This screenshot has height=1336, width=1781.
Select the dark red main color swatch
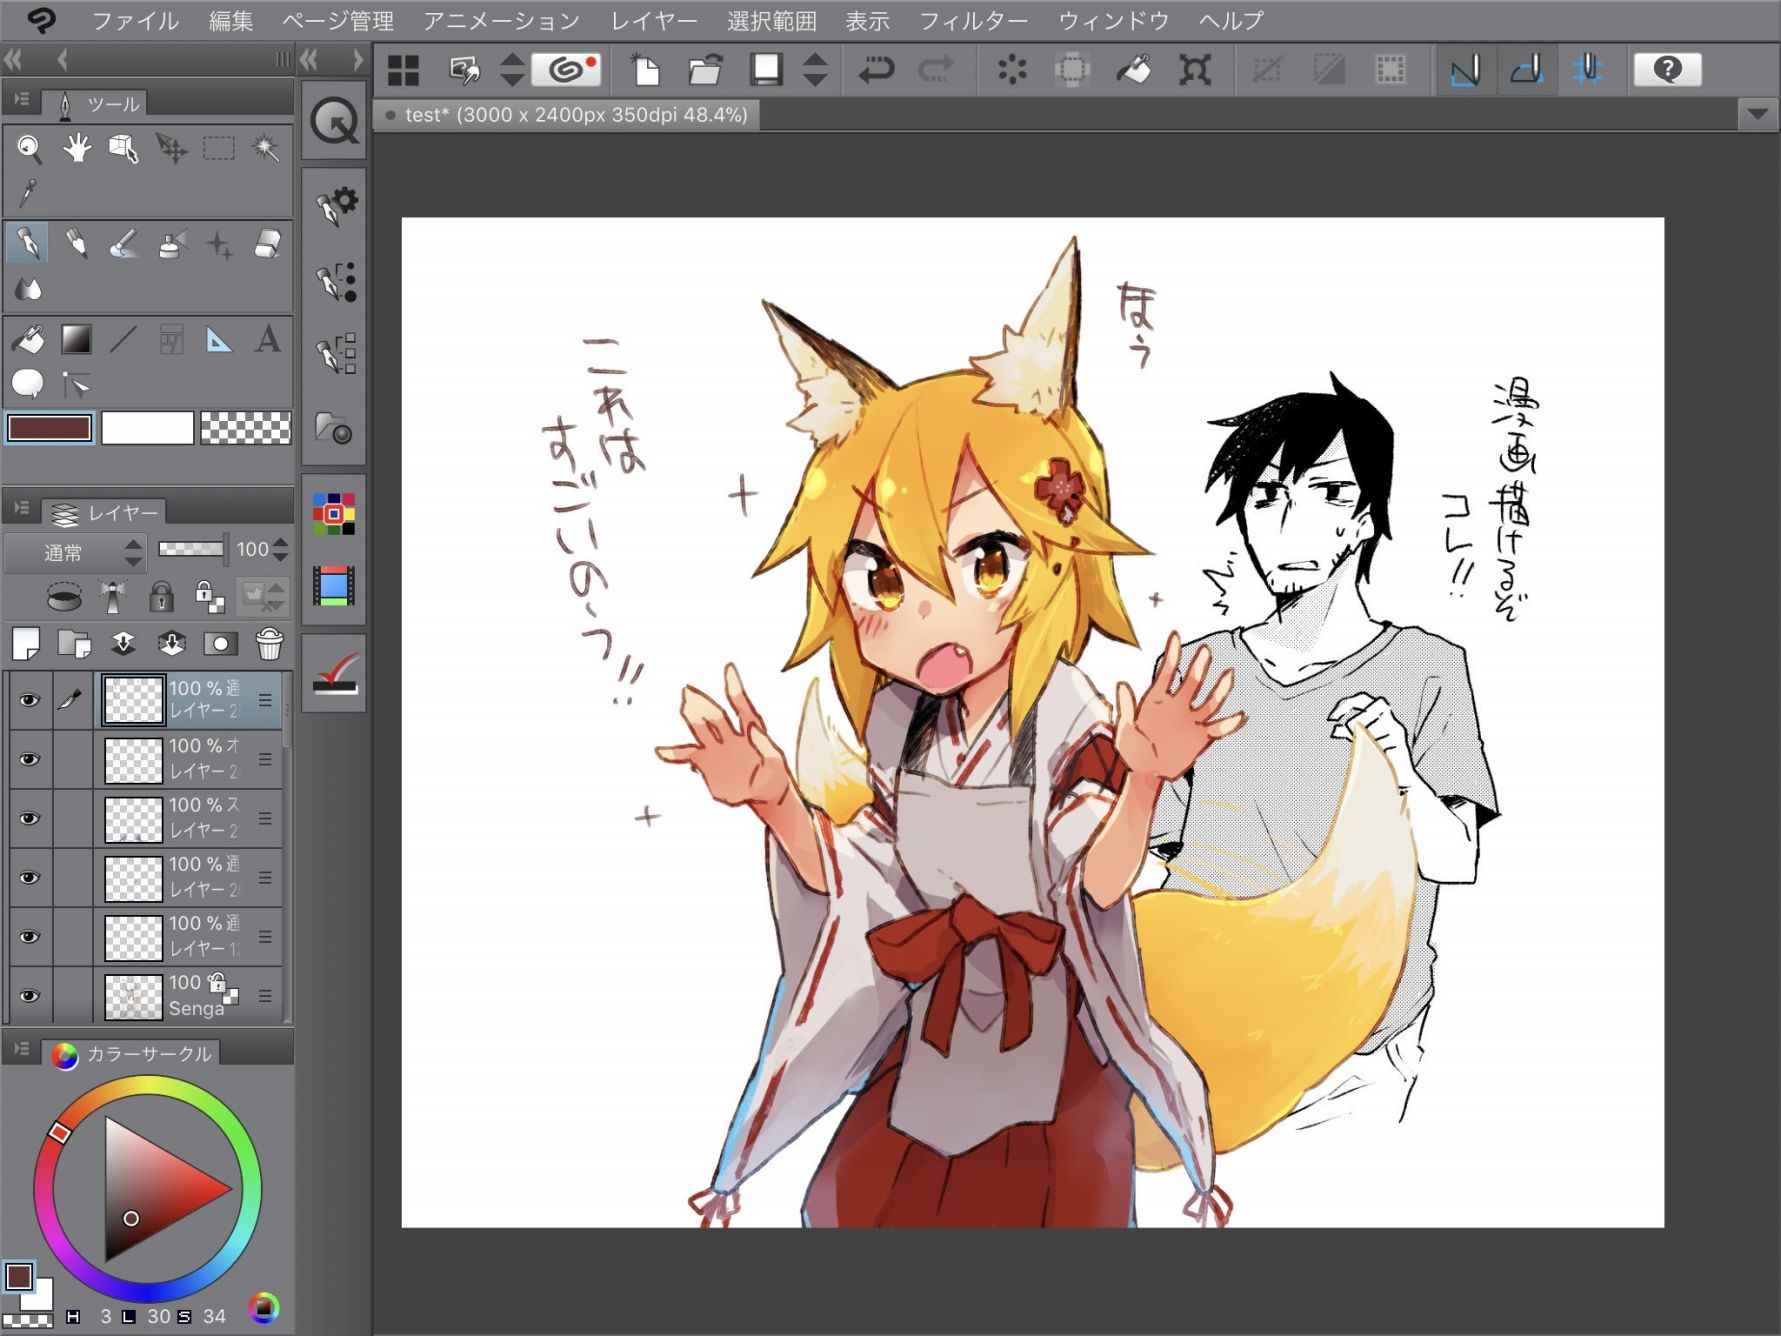(50, 428)
